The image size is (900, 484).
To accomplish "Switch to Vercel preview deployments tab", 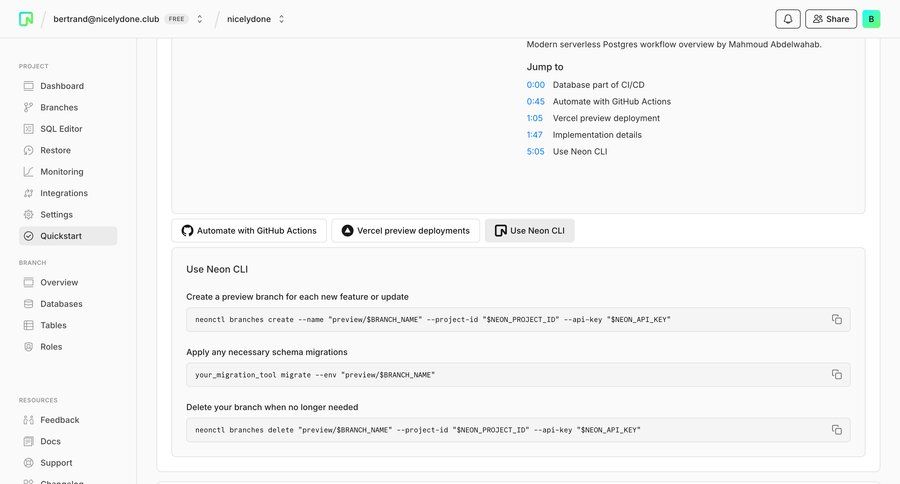I will click(405, 231).
